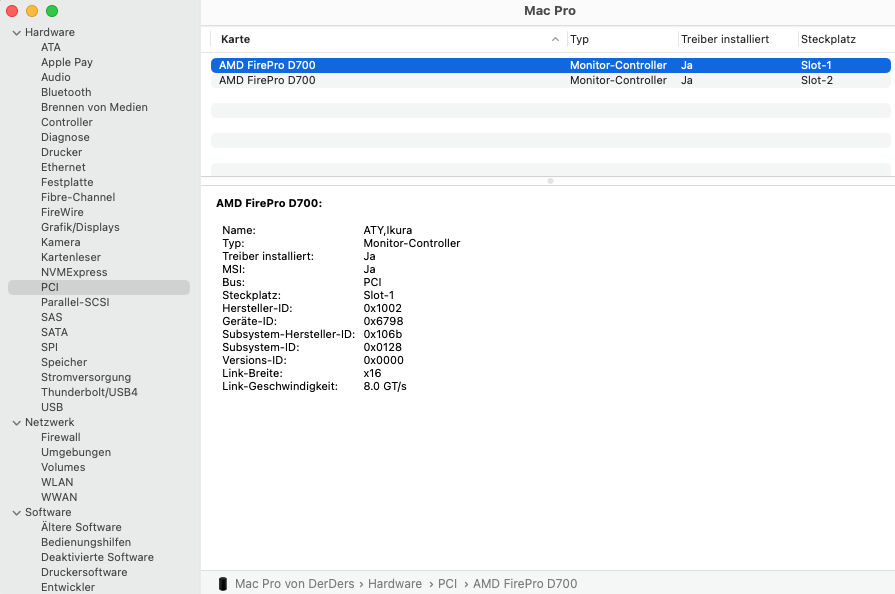Collapse the Software section chevron

point(17,513)
